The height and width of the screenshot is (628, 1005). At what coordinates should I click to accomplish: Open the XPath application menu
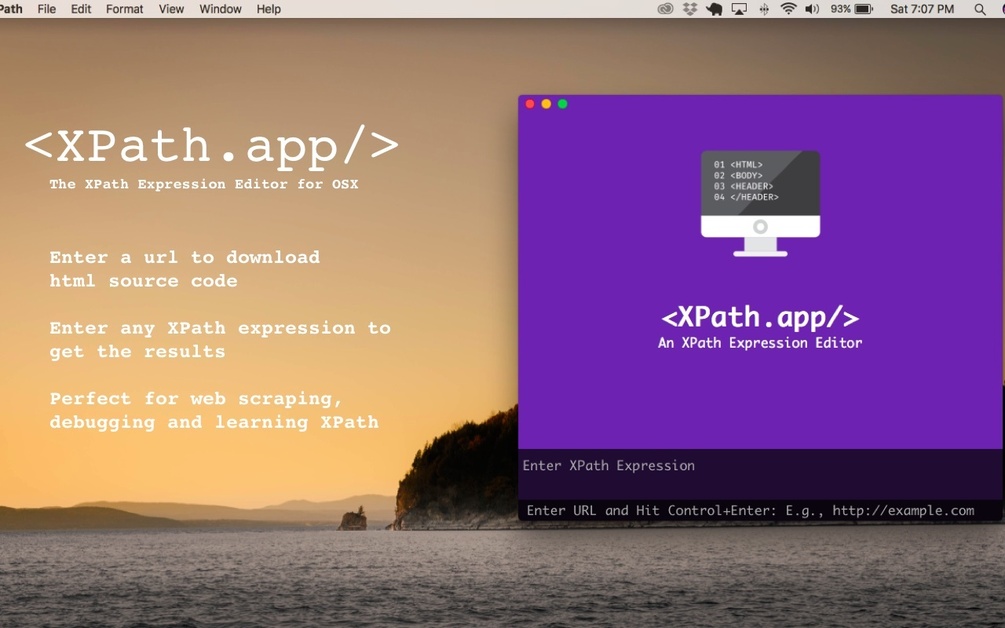(x=11, y=9)
